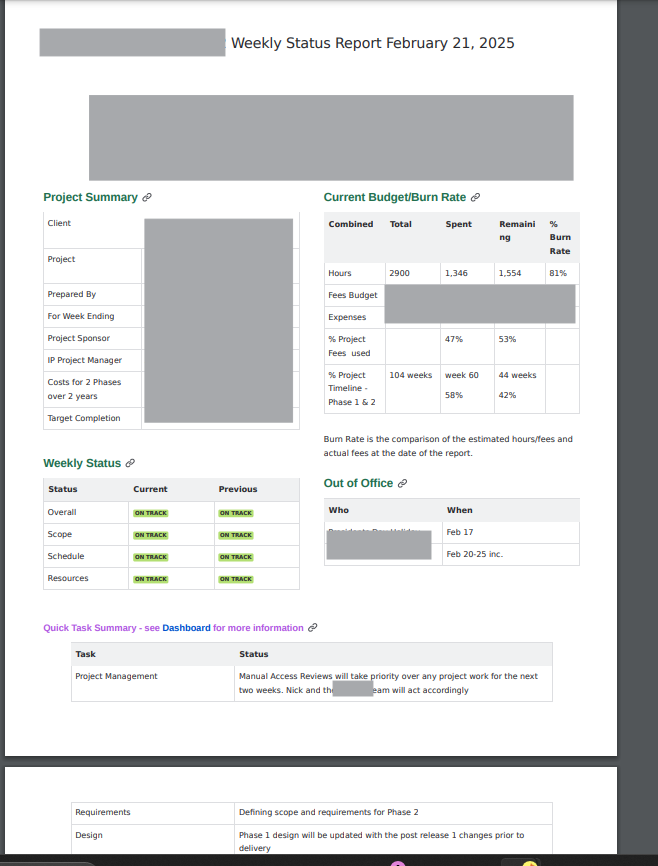
Task: Click the Burn Rate explanation paragraph
Action: pos(448,446)
